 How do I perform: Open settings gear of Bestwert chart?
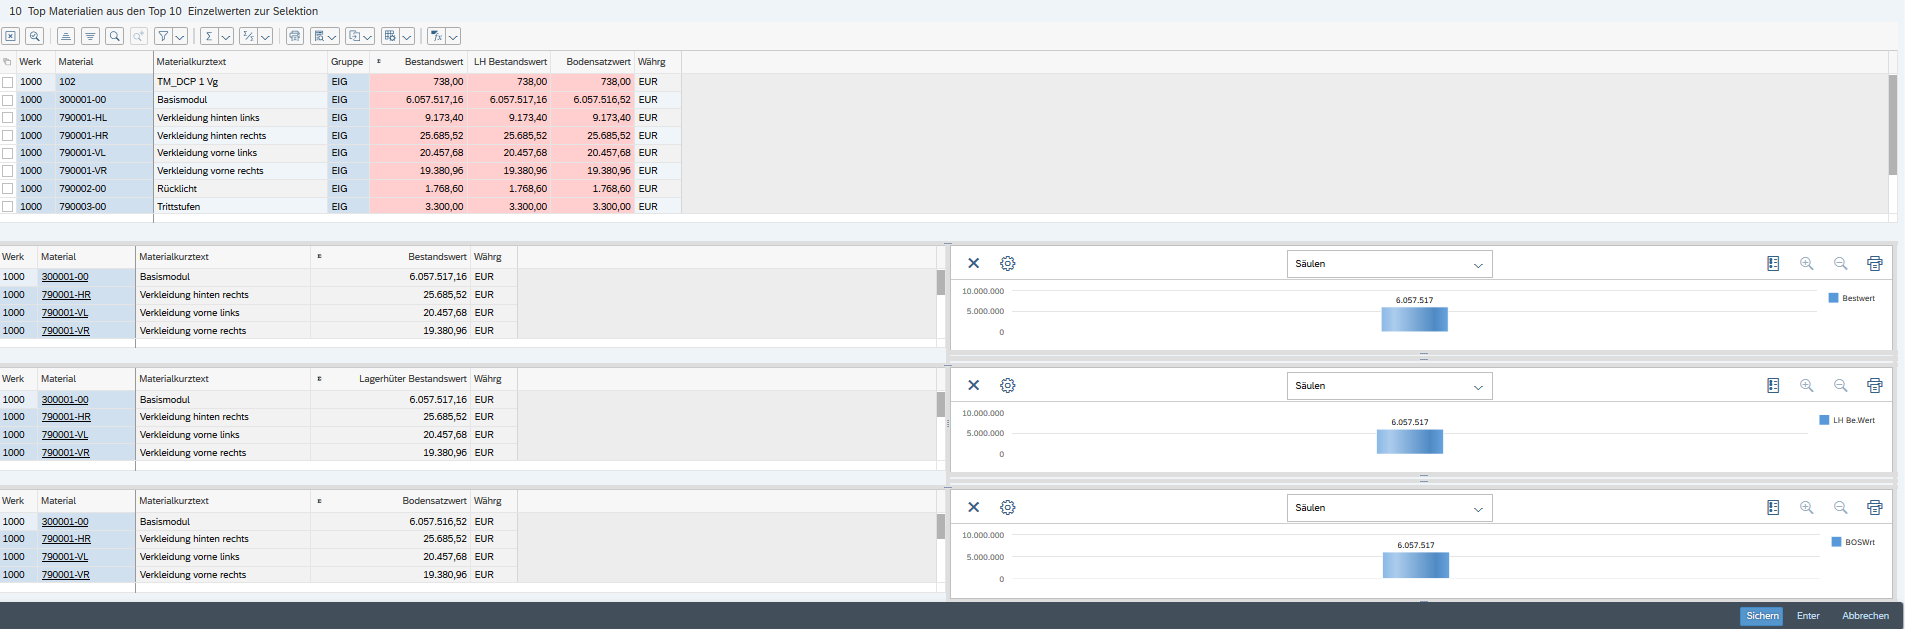click(x=1008, y=264)
